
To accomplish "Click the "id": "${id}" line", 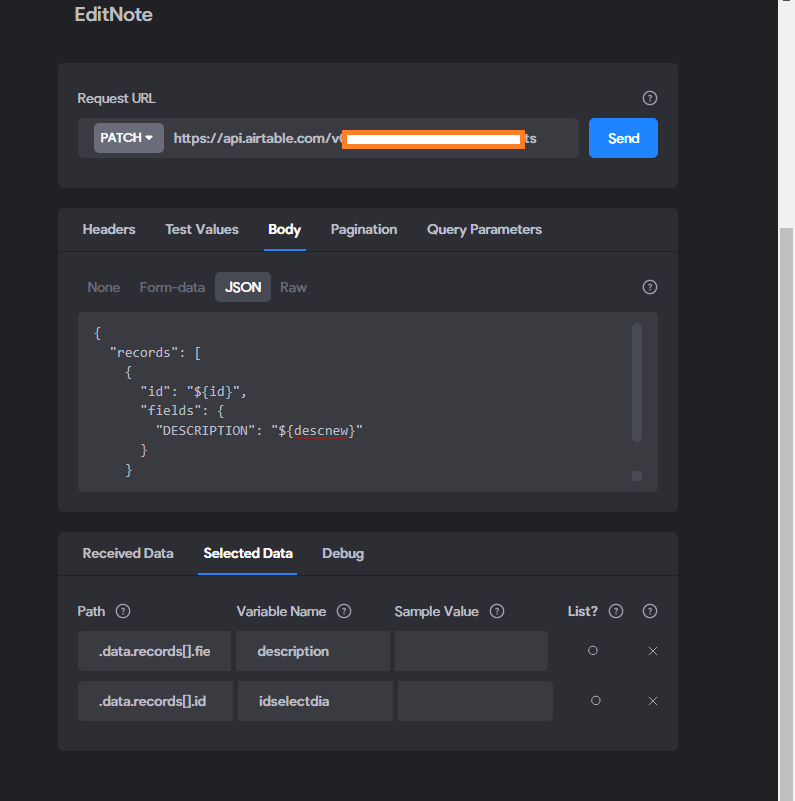I will pos(194,392).
